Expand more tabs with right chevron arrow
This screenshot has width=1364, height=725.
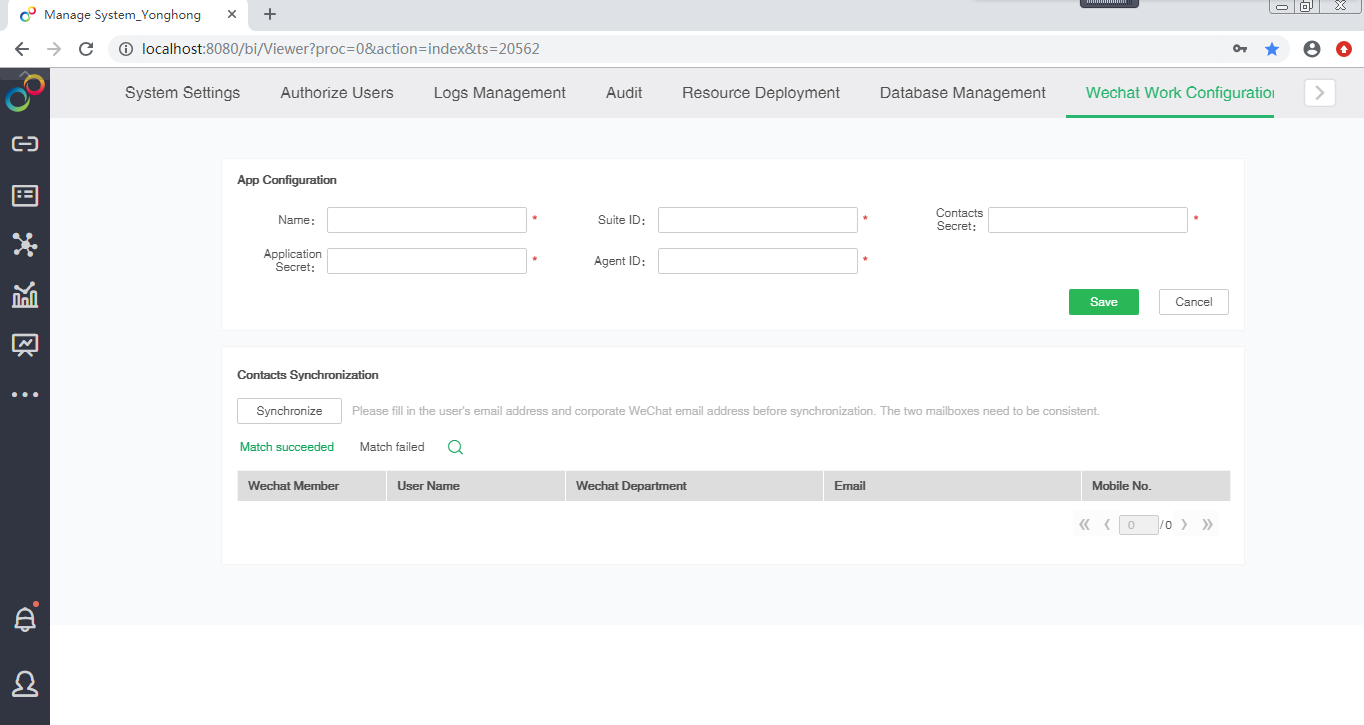pos(1320,93)
